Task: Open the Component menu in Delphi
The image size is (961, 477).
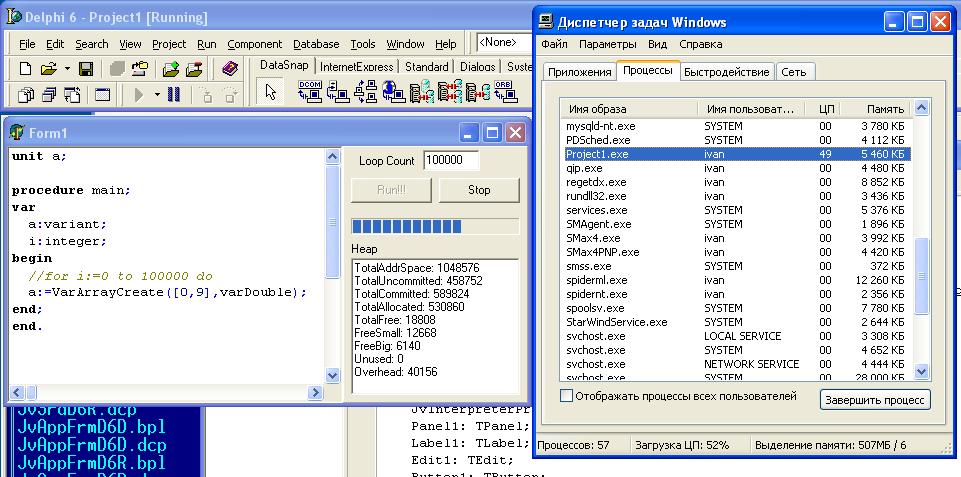Action: [254, 44]
